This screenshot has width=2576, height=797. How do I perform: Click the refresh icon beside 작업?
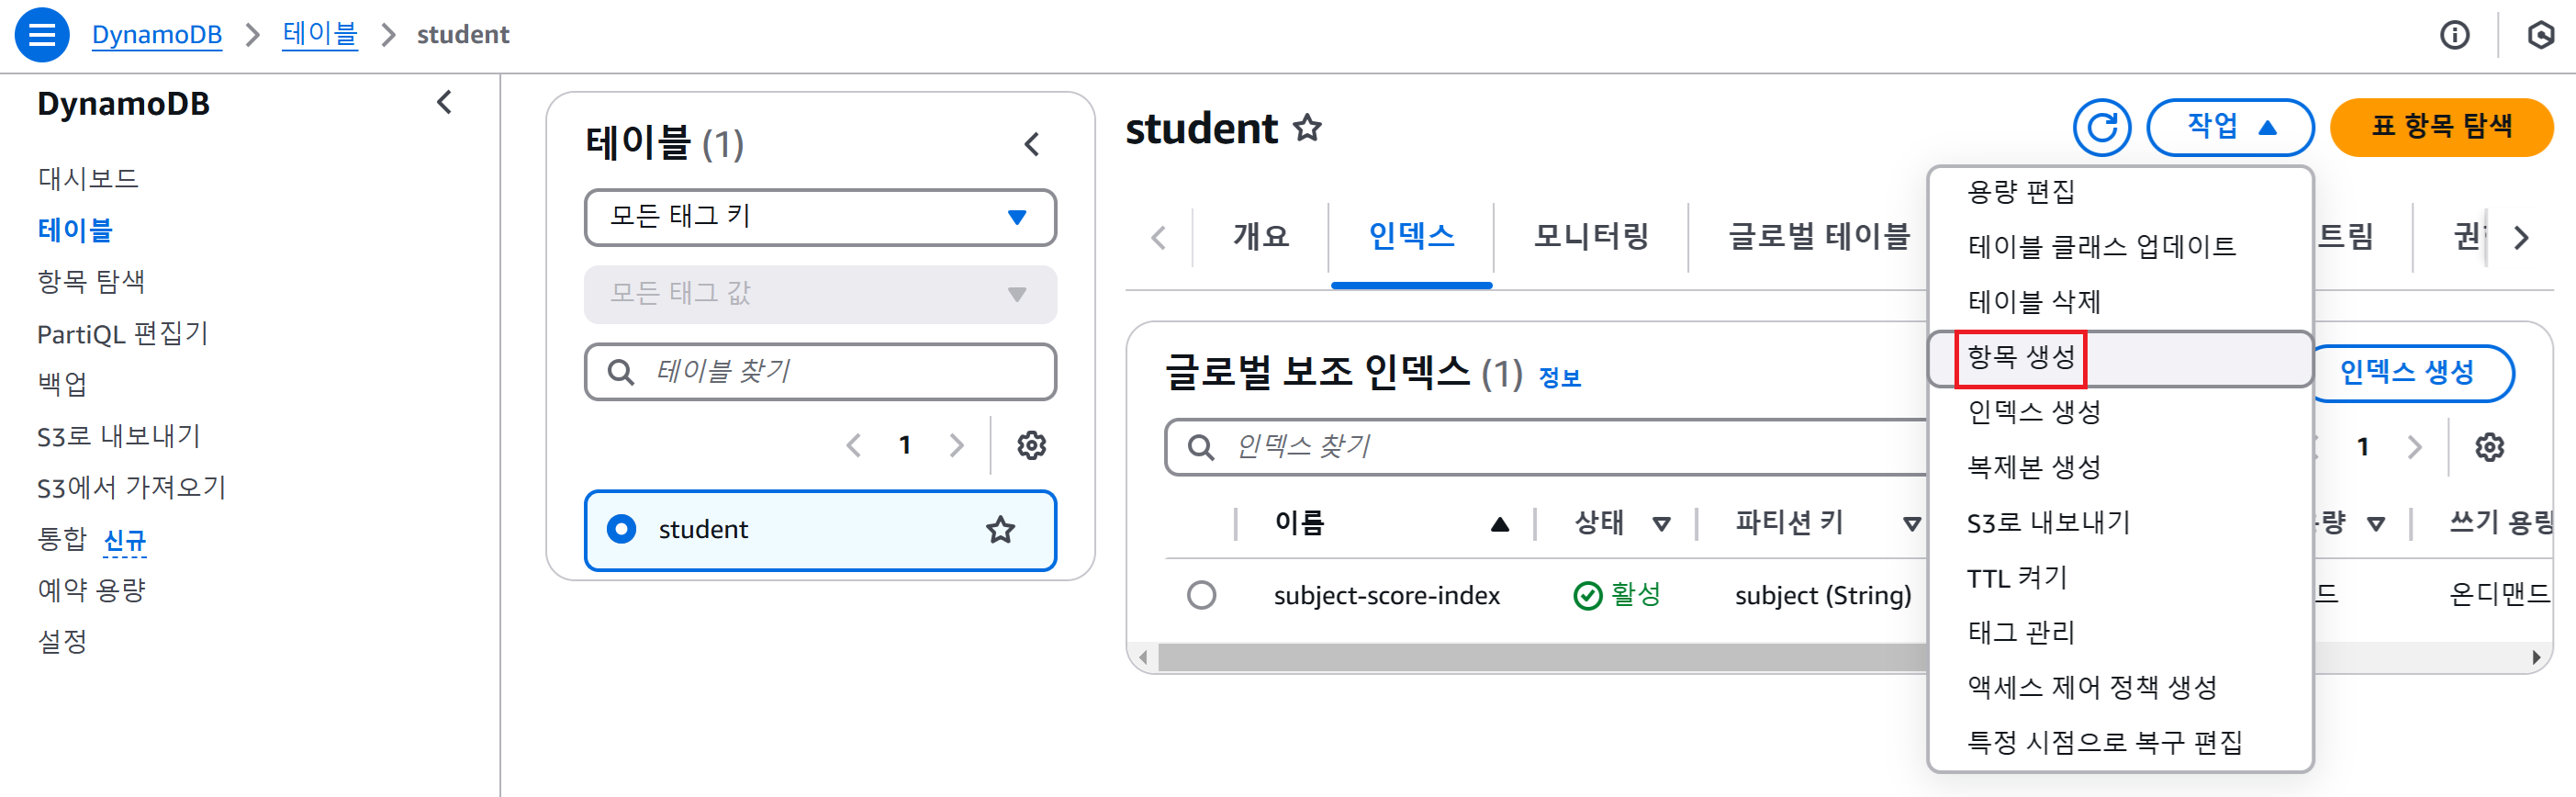point(2101,128)
